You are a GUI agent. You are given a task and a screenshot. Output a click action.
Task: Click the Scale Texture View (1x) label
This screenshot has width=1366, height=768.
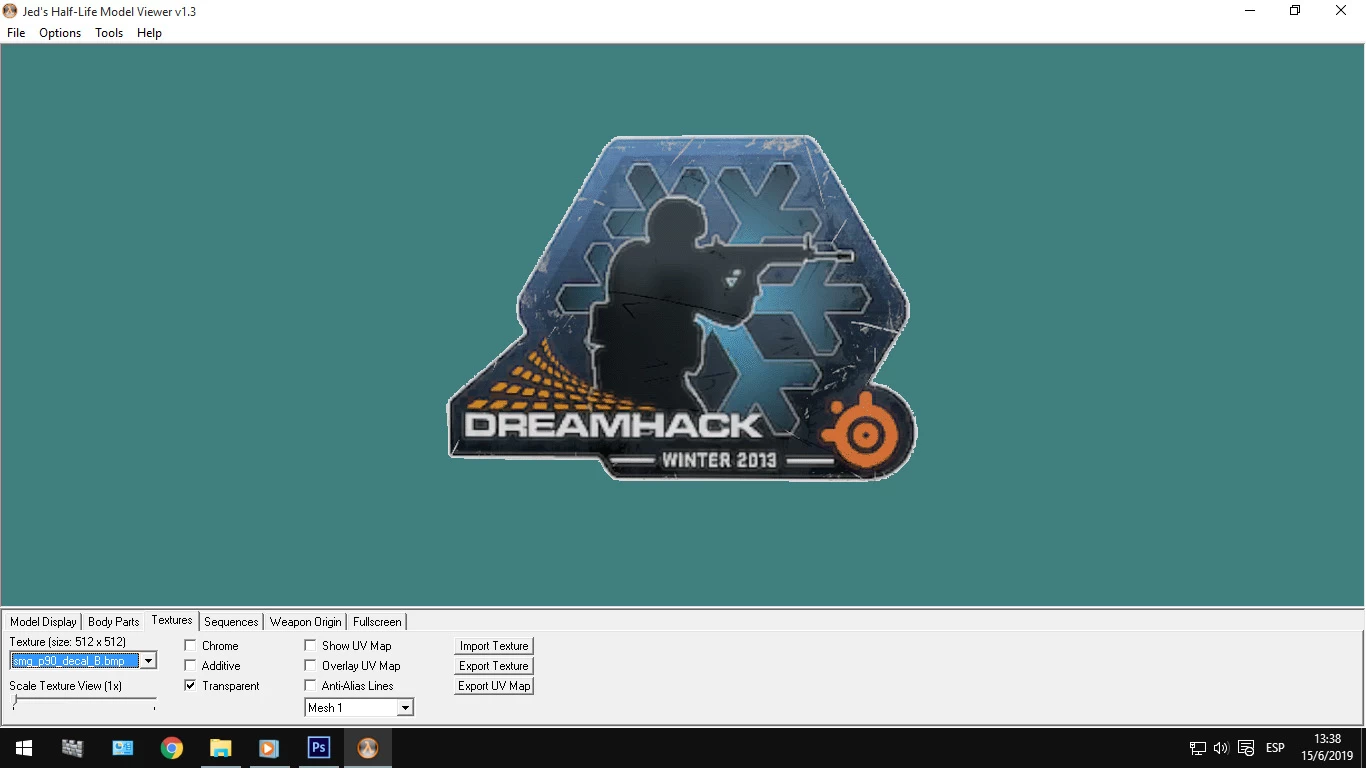click(66, 686)
